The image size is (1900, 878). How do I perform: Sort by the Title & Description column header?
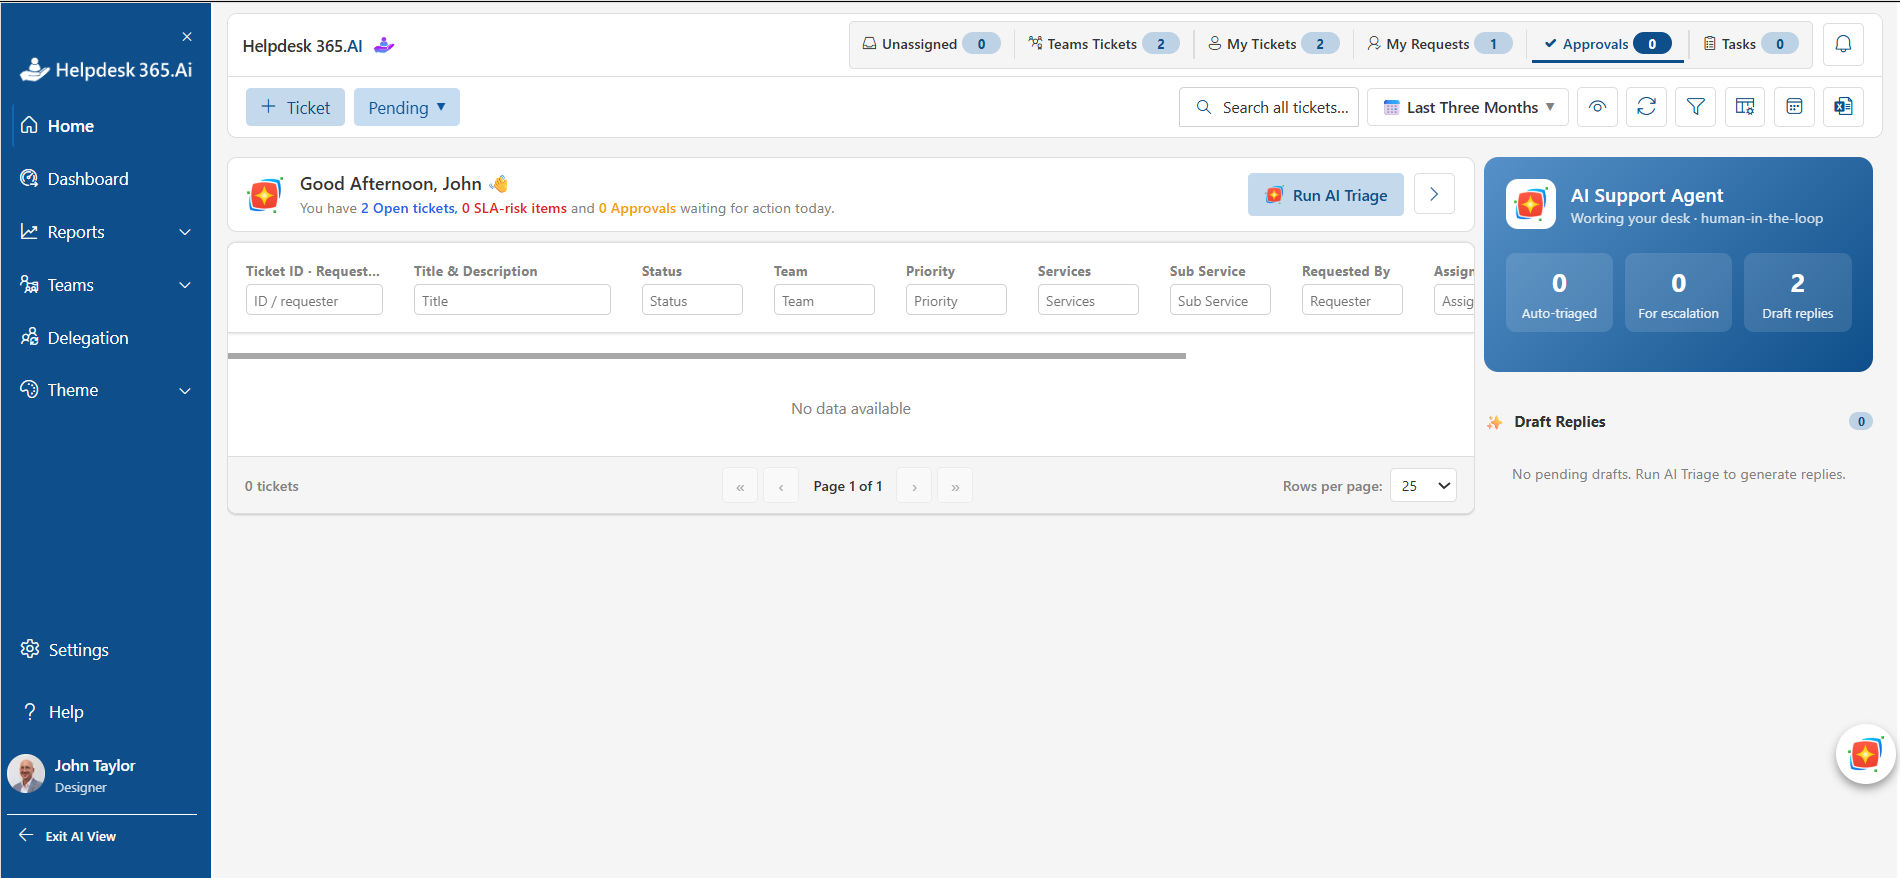(475, 271)
